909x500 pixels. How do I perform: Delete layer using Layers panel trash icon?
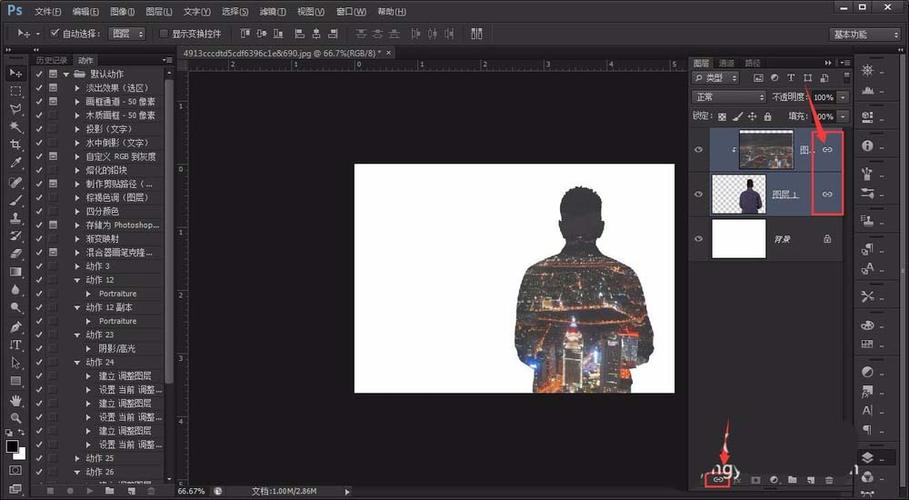(829, 480)
